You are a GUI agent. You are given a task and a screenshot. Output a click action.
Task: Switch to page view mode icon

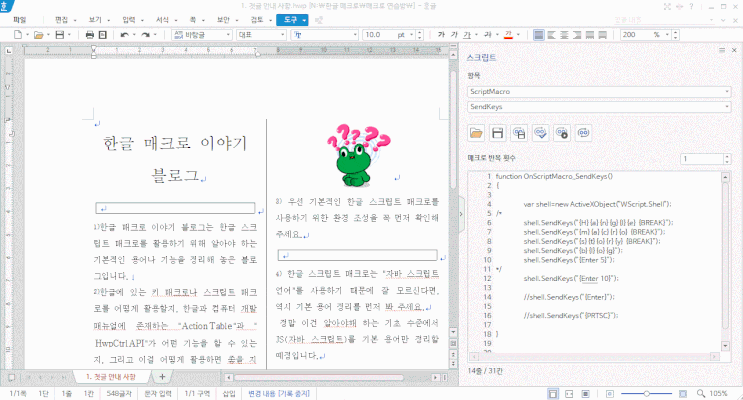(553, 394)
